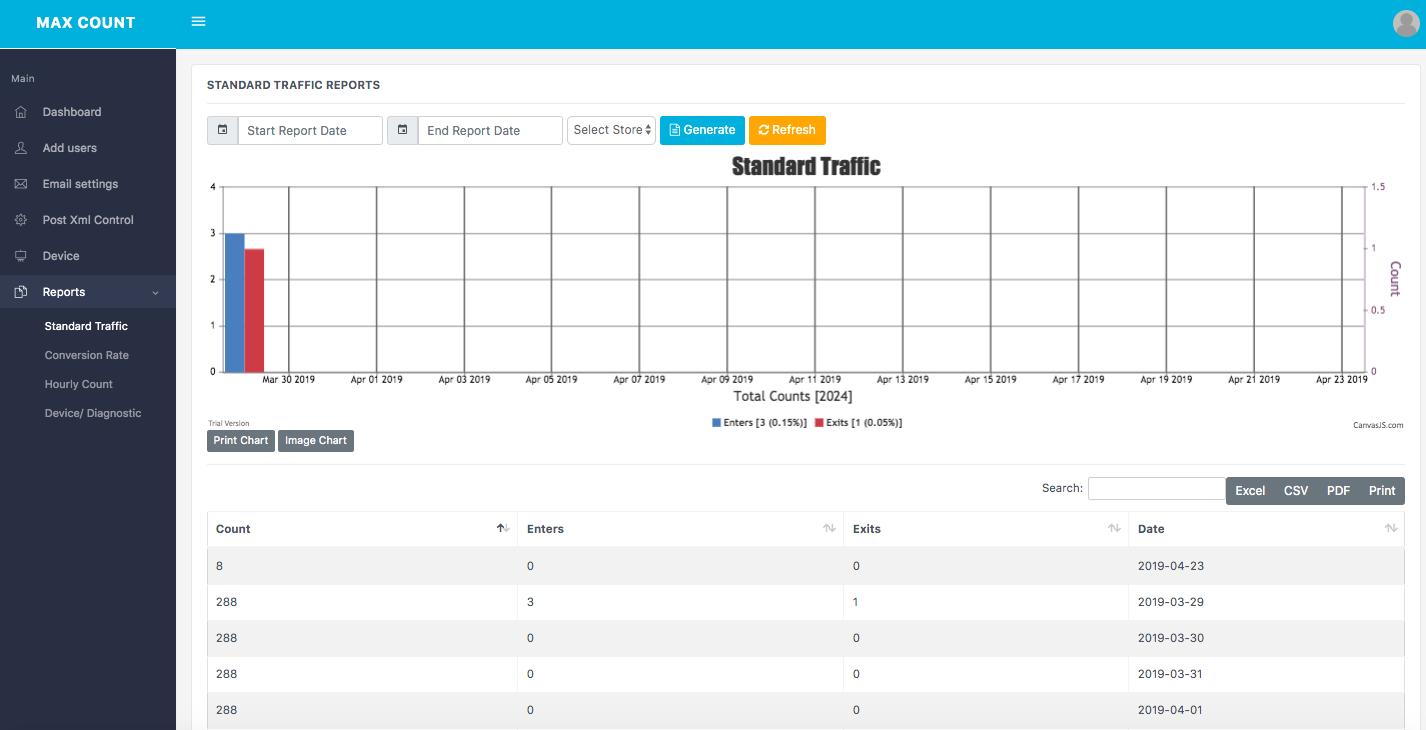The height and width of the screenshot is (730, 1426).
Task: Click the CanvasJS.com credit link
Action: (1378, 425)
